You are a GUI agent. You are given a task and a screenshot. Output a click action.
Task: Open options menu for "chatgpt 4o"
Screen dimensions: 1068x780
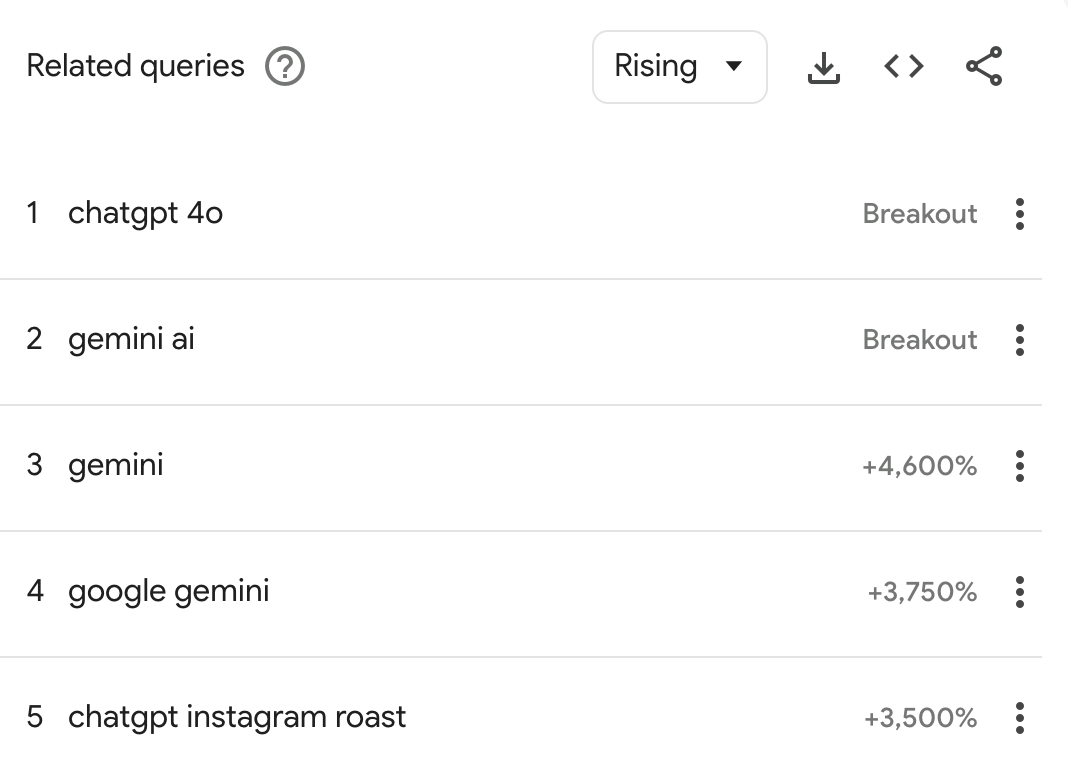pos(1019,213)
